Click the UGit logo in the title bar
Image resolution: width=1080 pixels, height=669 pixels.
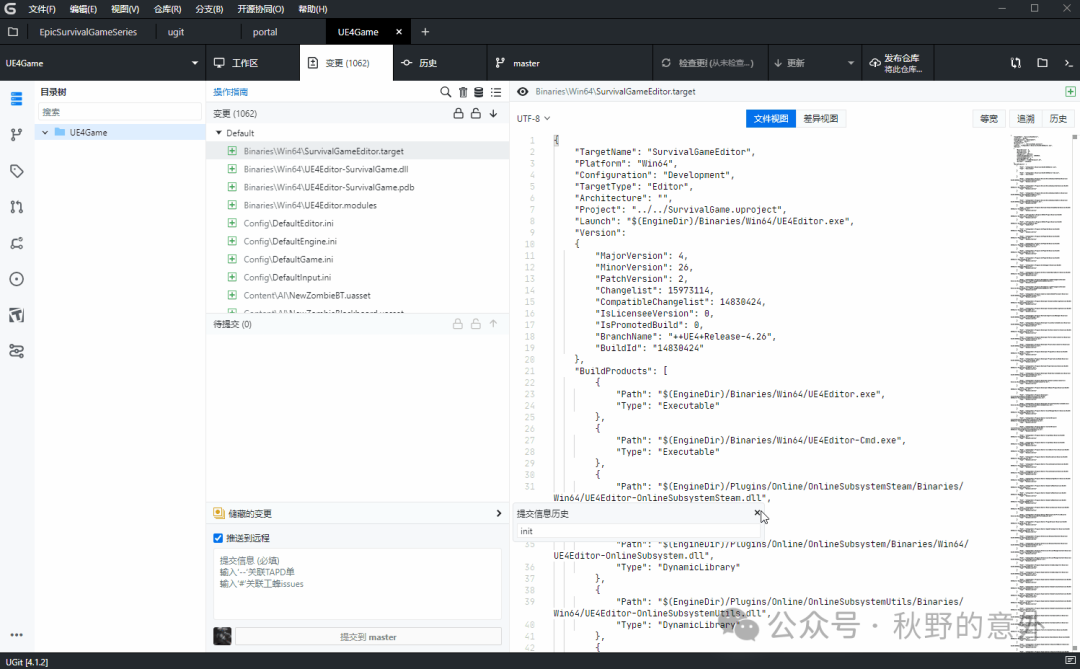10,9
